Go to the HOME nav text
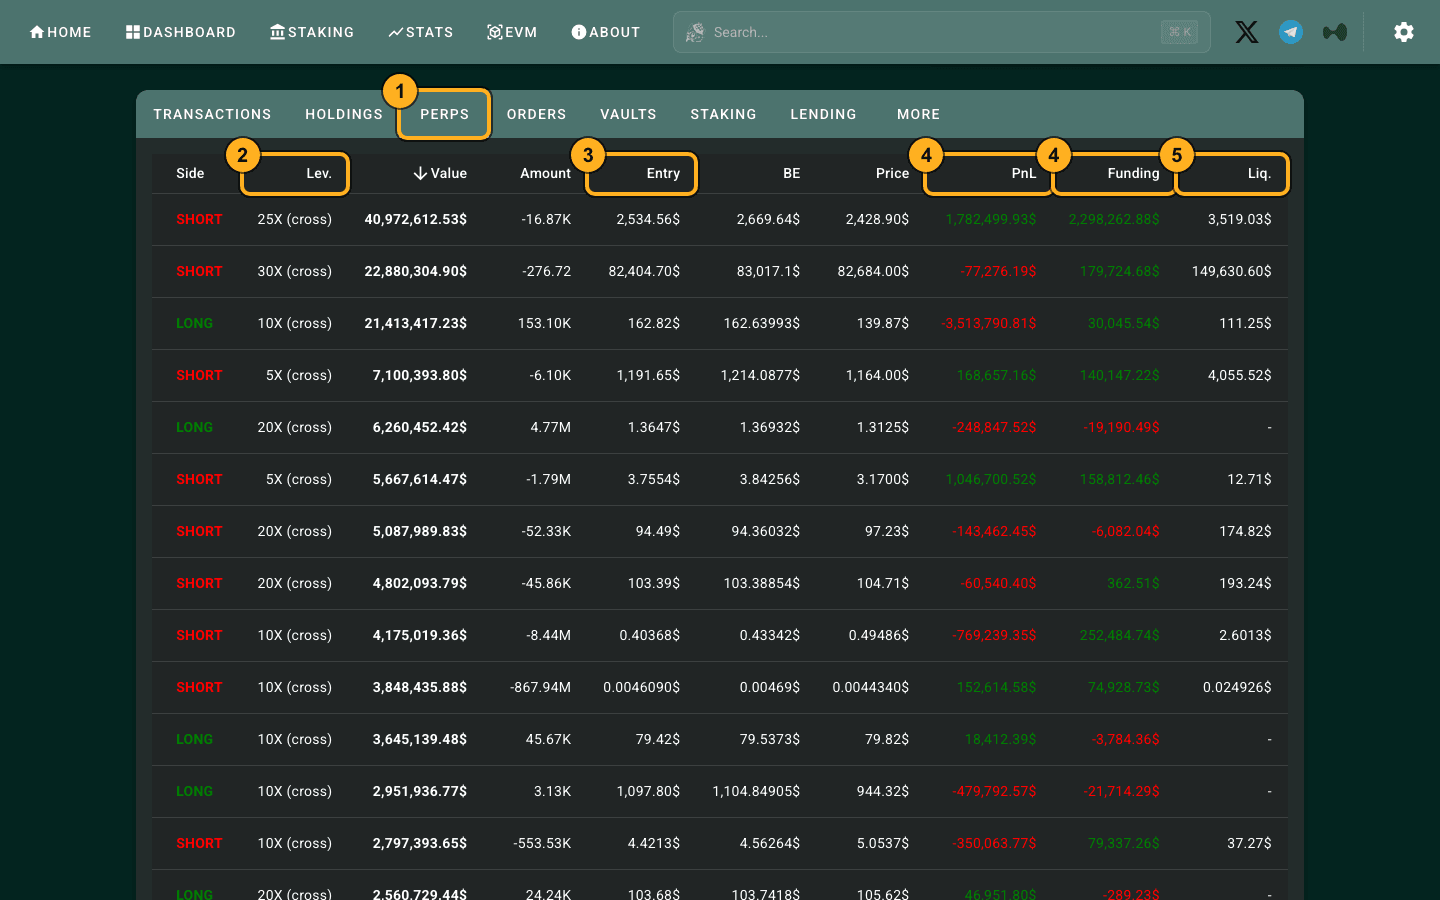Viewport: 1440px width, 900px height. click(69, 32)
